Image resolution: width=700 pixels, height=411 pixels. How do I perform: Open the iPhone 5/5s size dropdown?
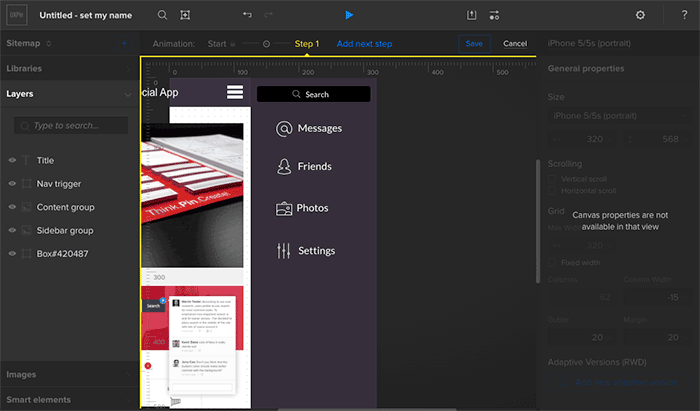[619, 116]
